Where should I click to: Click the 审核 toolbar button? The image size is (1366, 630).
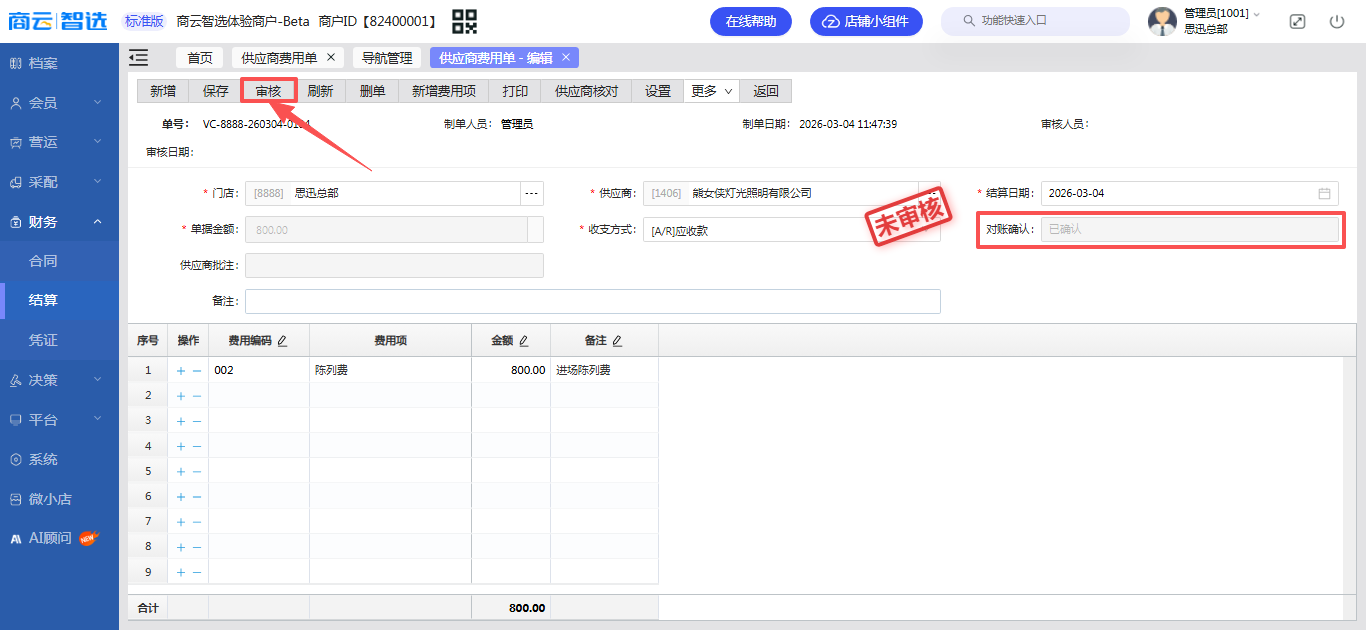268,91
